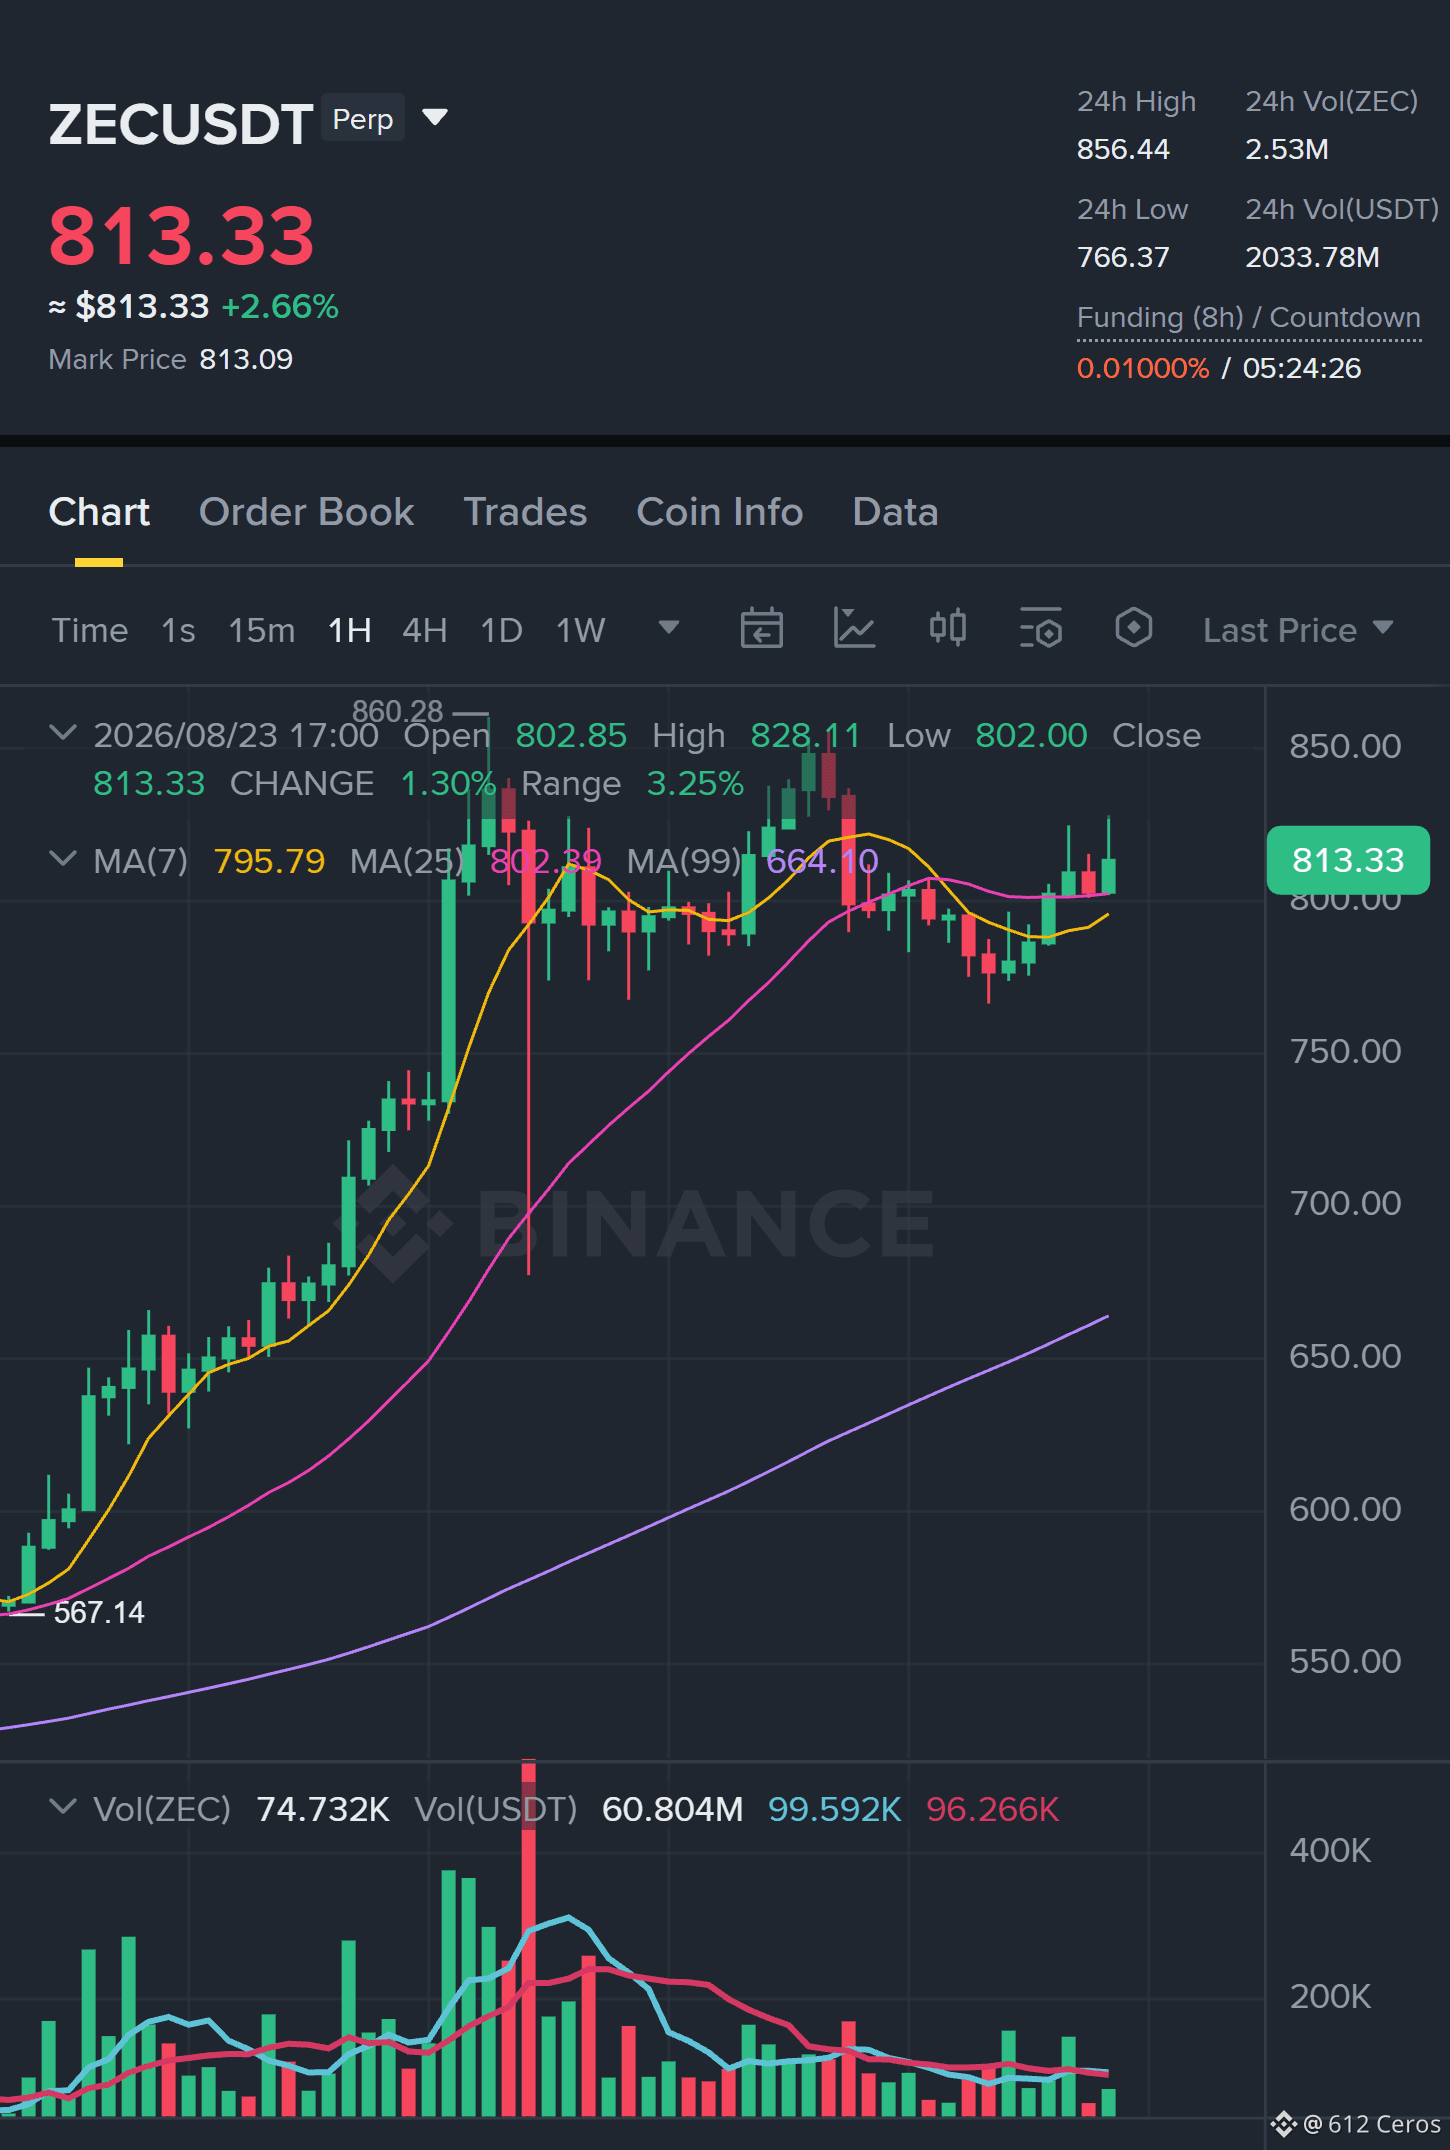
Task: Click the 400K volume axis label
Action: coord(1330,1850)
